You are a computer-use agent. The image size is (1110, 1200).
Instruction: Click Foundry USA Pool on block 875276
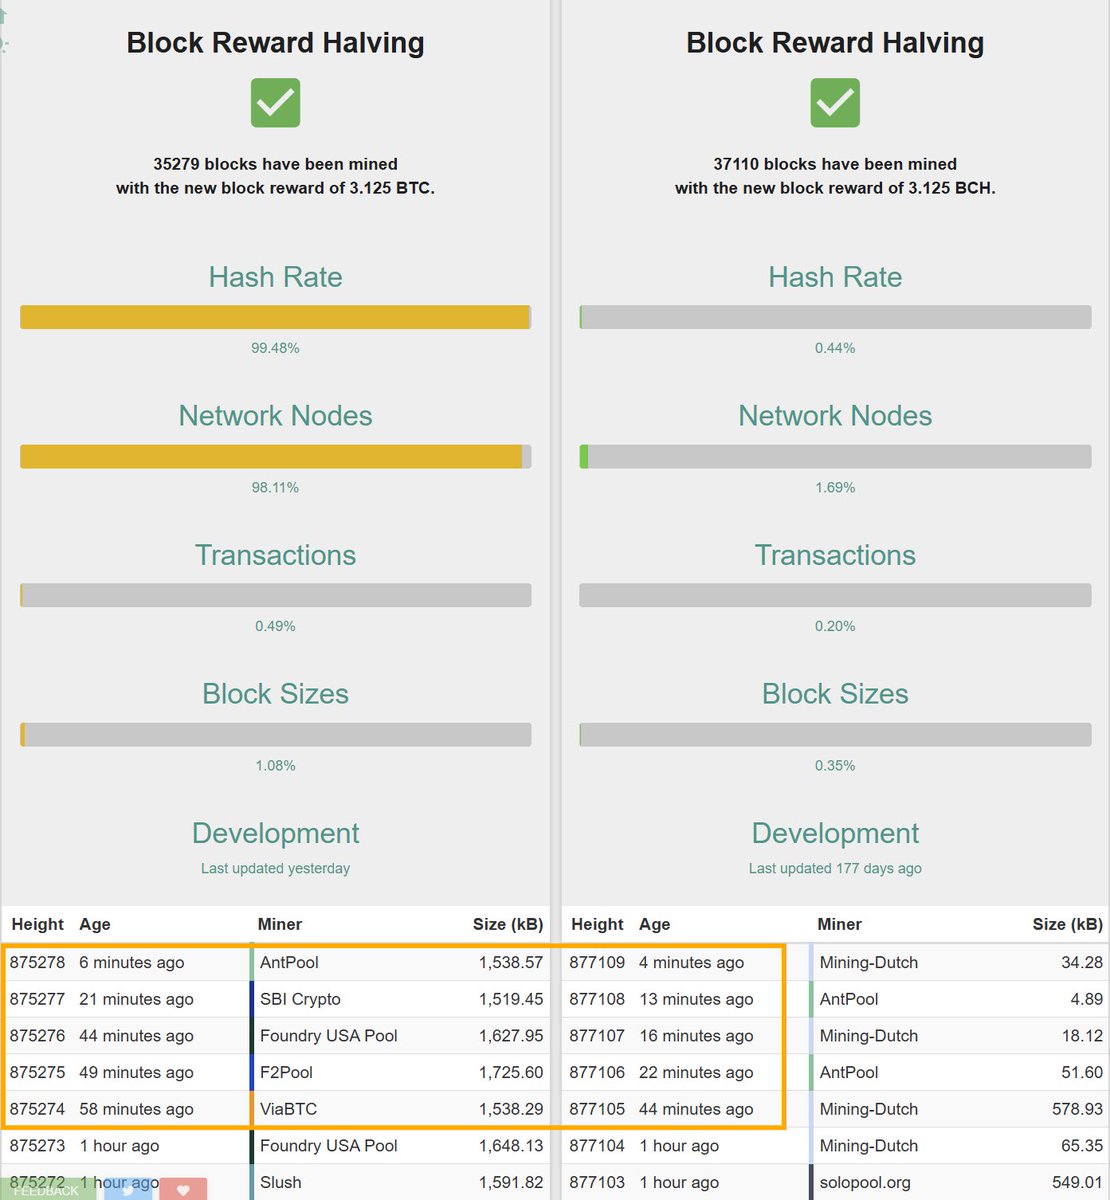tap(329, 1036)
